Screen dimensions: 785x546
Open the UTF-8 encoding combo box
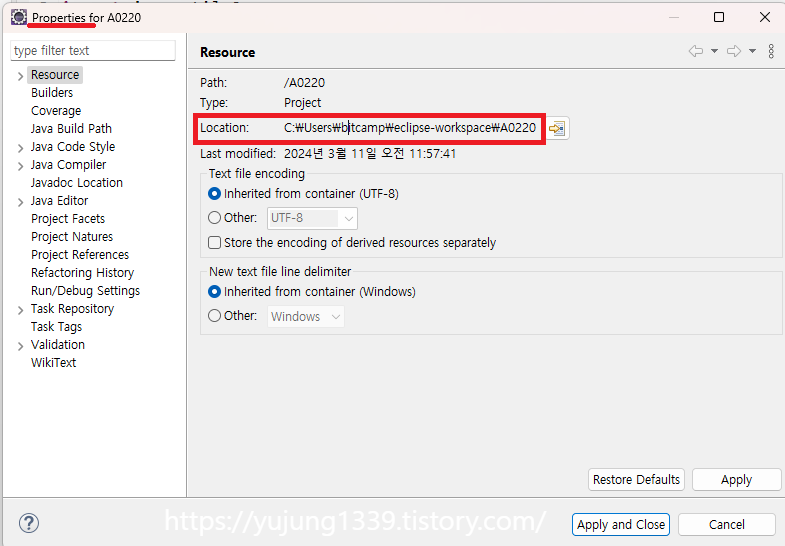[x=312, y=218]
